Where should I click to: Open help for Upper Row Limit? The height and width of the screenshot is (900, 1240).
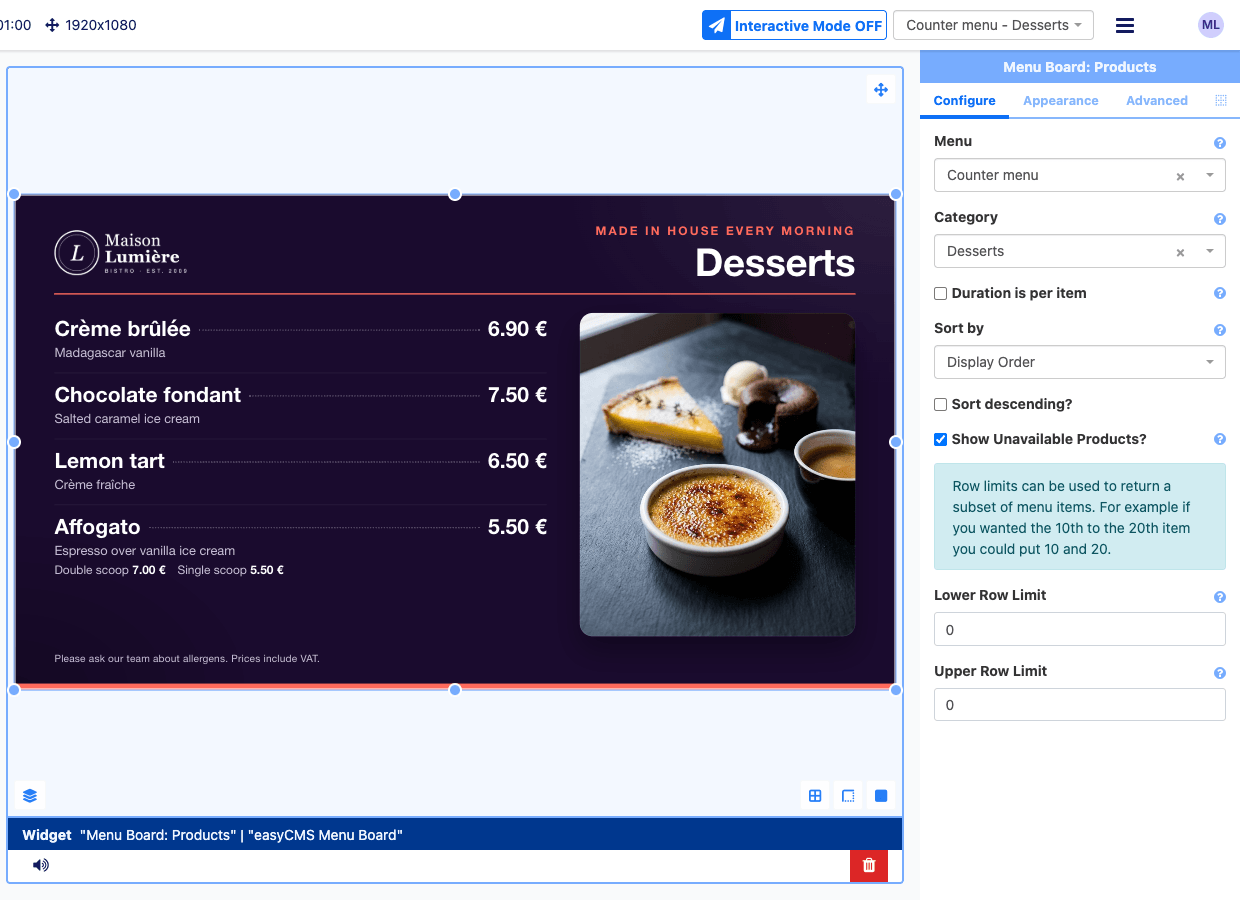tap(1220, 673)
